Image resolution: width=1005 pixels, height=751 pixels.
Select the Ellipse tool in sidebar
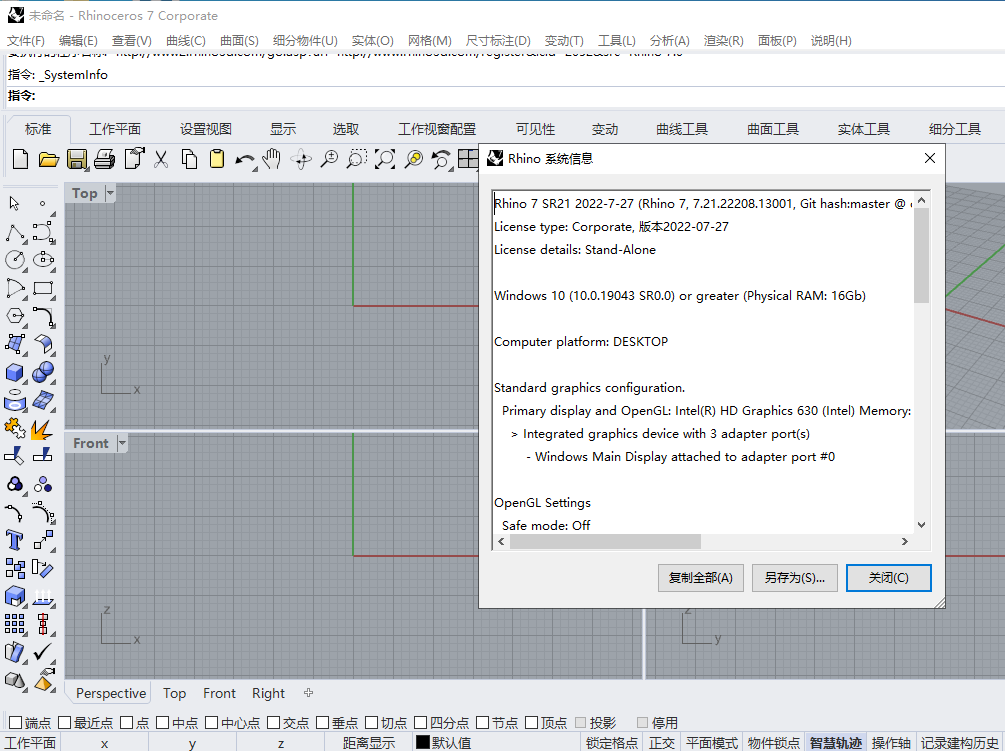[44, 260]
